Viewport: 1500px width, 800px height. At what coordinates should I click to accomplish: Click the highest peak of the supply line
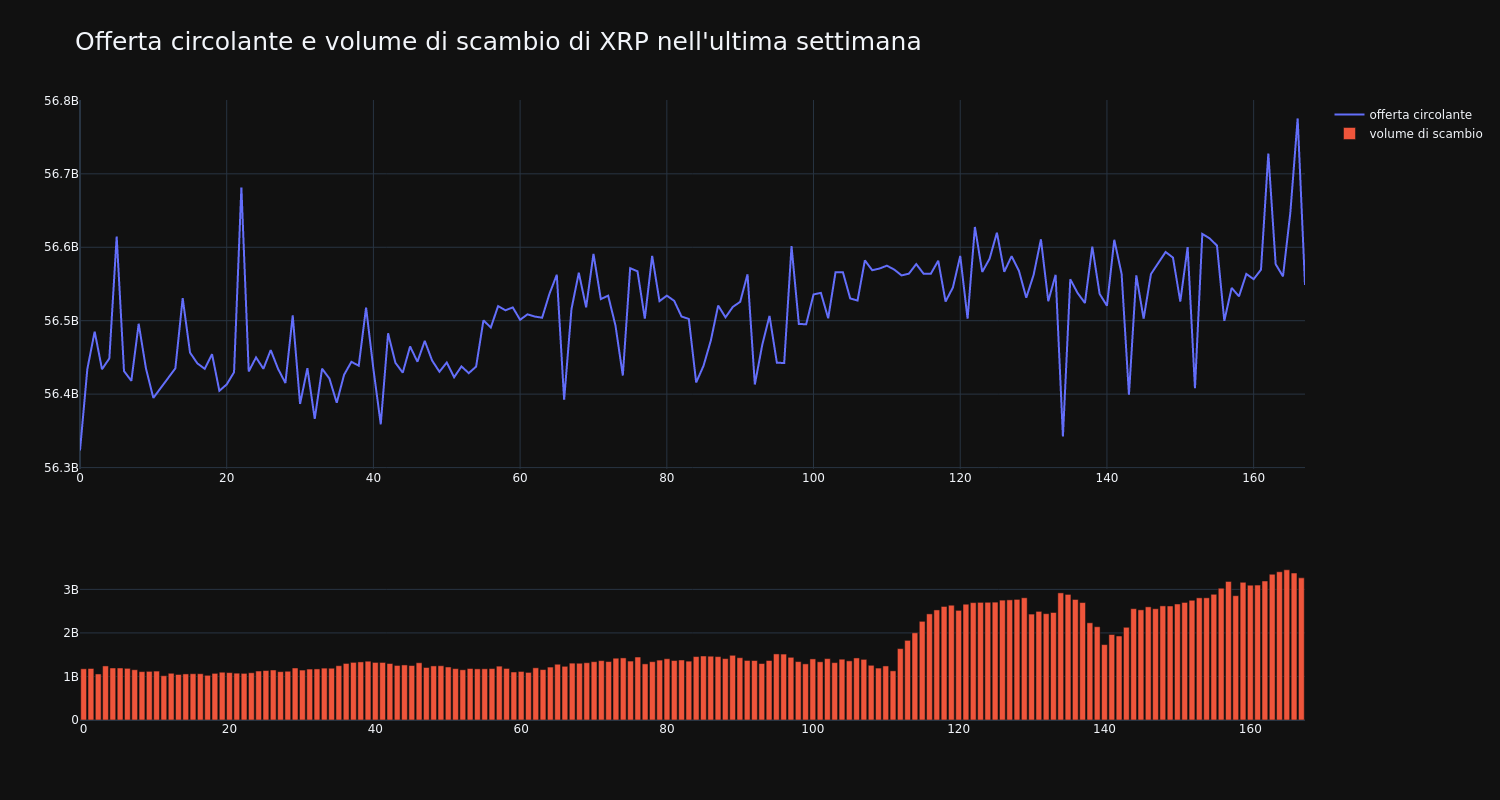1298,119
